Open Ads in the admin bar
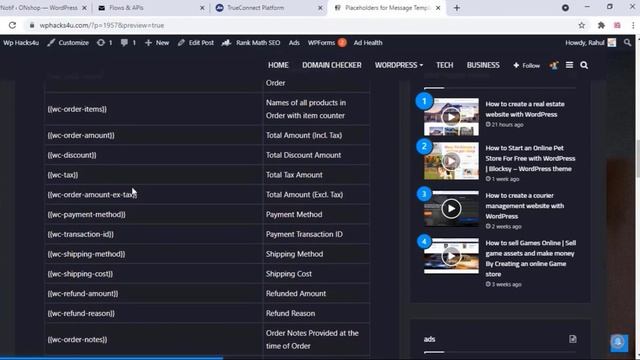 tap(294, 42)
